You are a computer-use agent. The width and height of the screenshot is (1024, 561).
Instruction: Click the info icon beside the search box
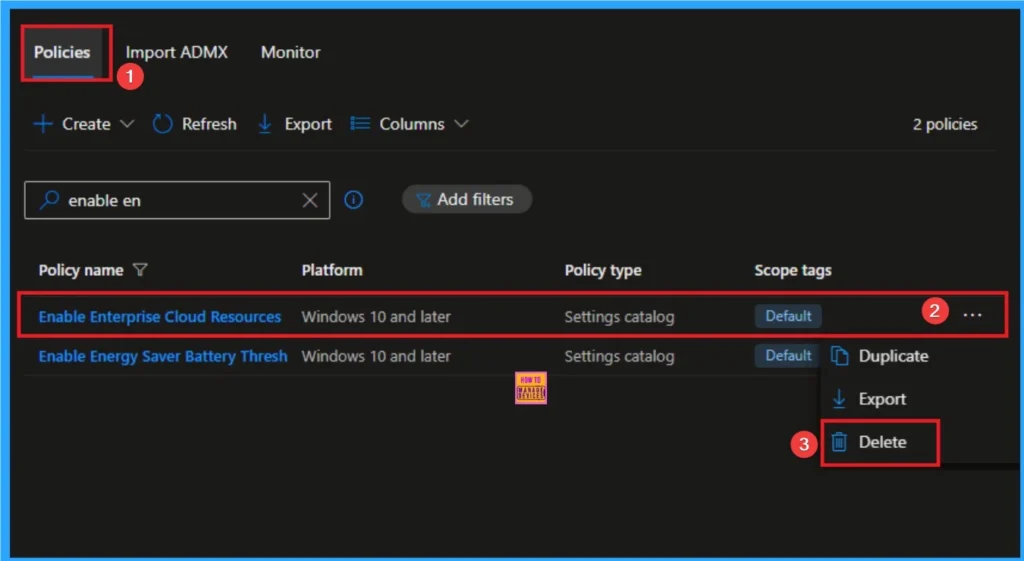pyautogui.click(x=353, y=200)
